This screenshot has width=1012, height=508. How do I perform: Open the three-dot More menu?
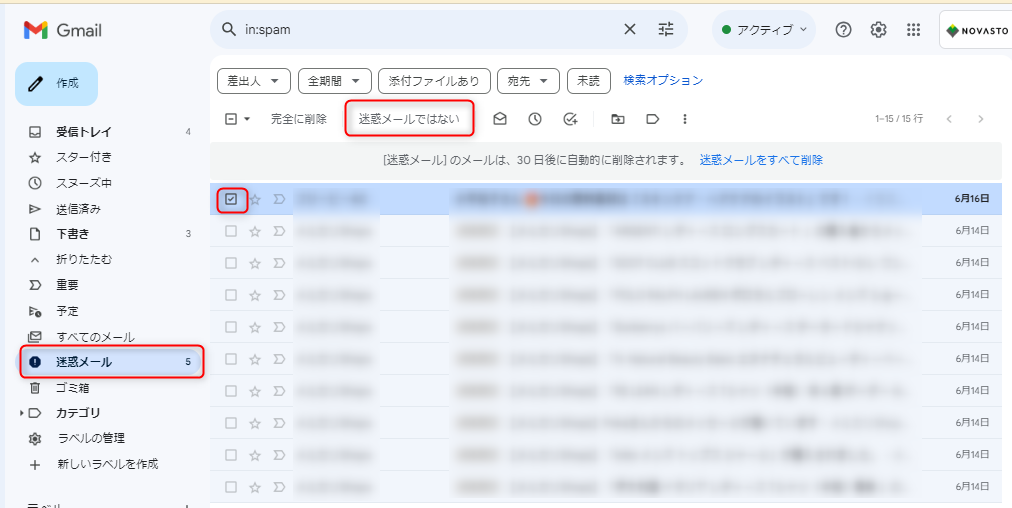tap(685, 119)
